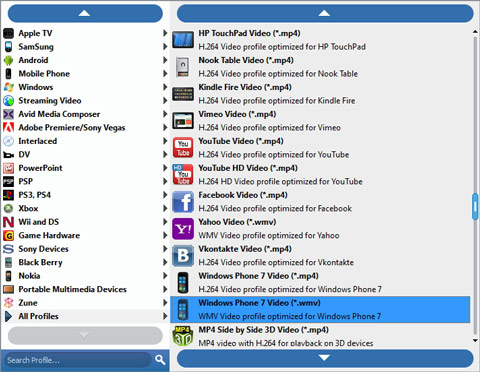The height and width of the screenshot is (372, 480).
Task: Select Facebook Video (*.mp4) title text
Action: [243, 195]
